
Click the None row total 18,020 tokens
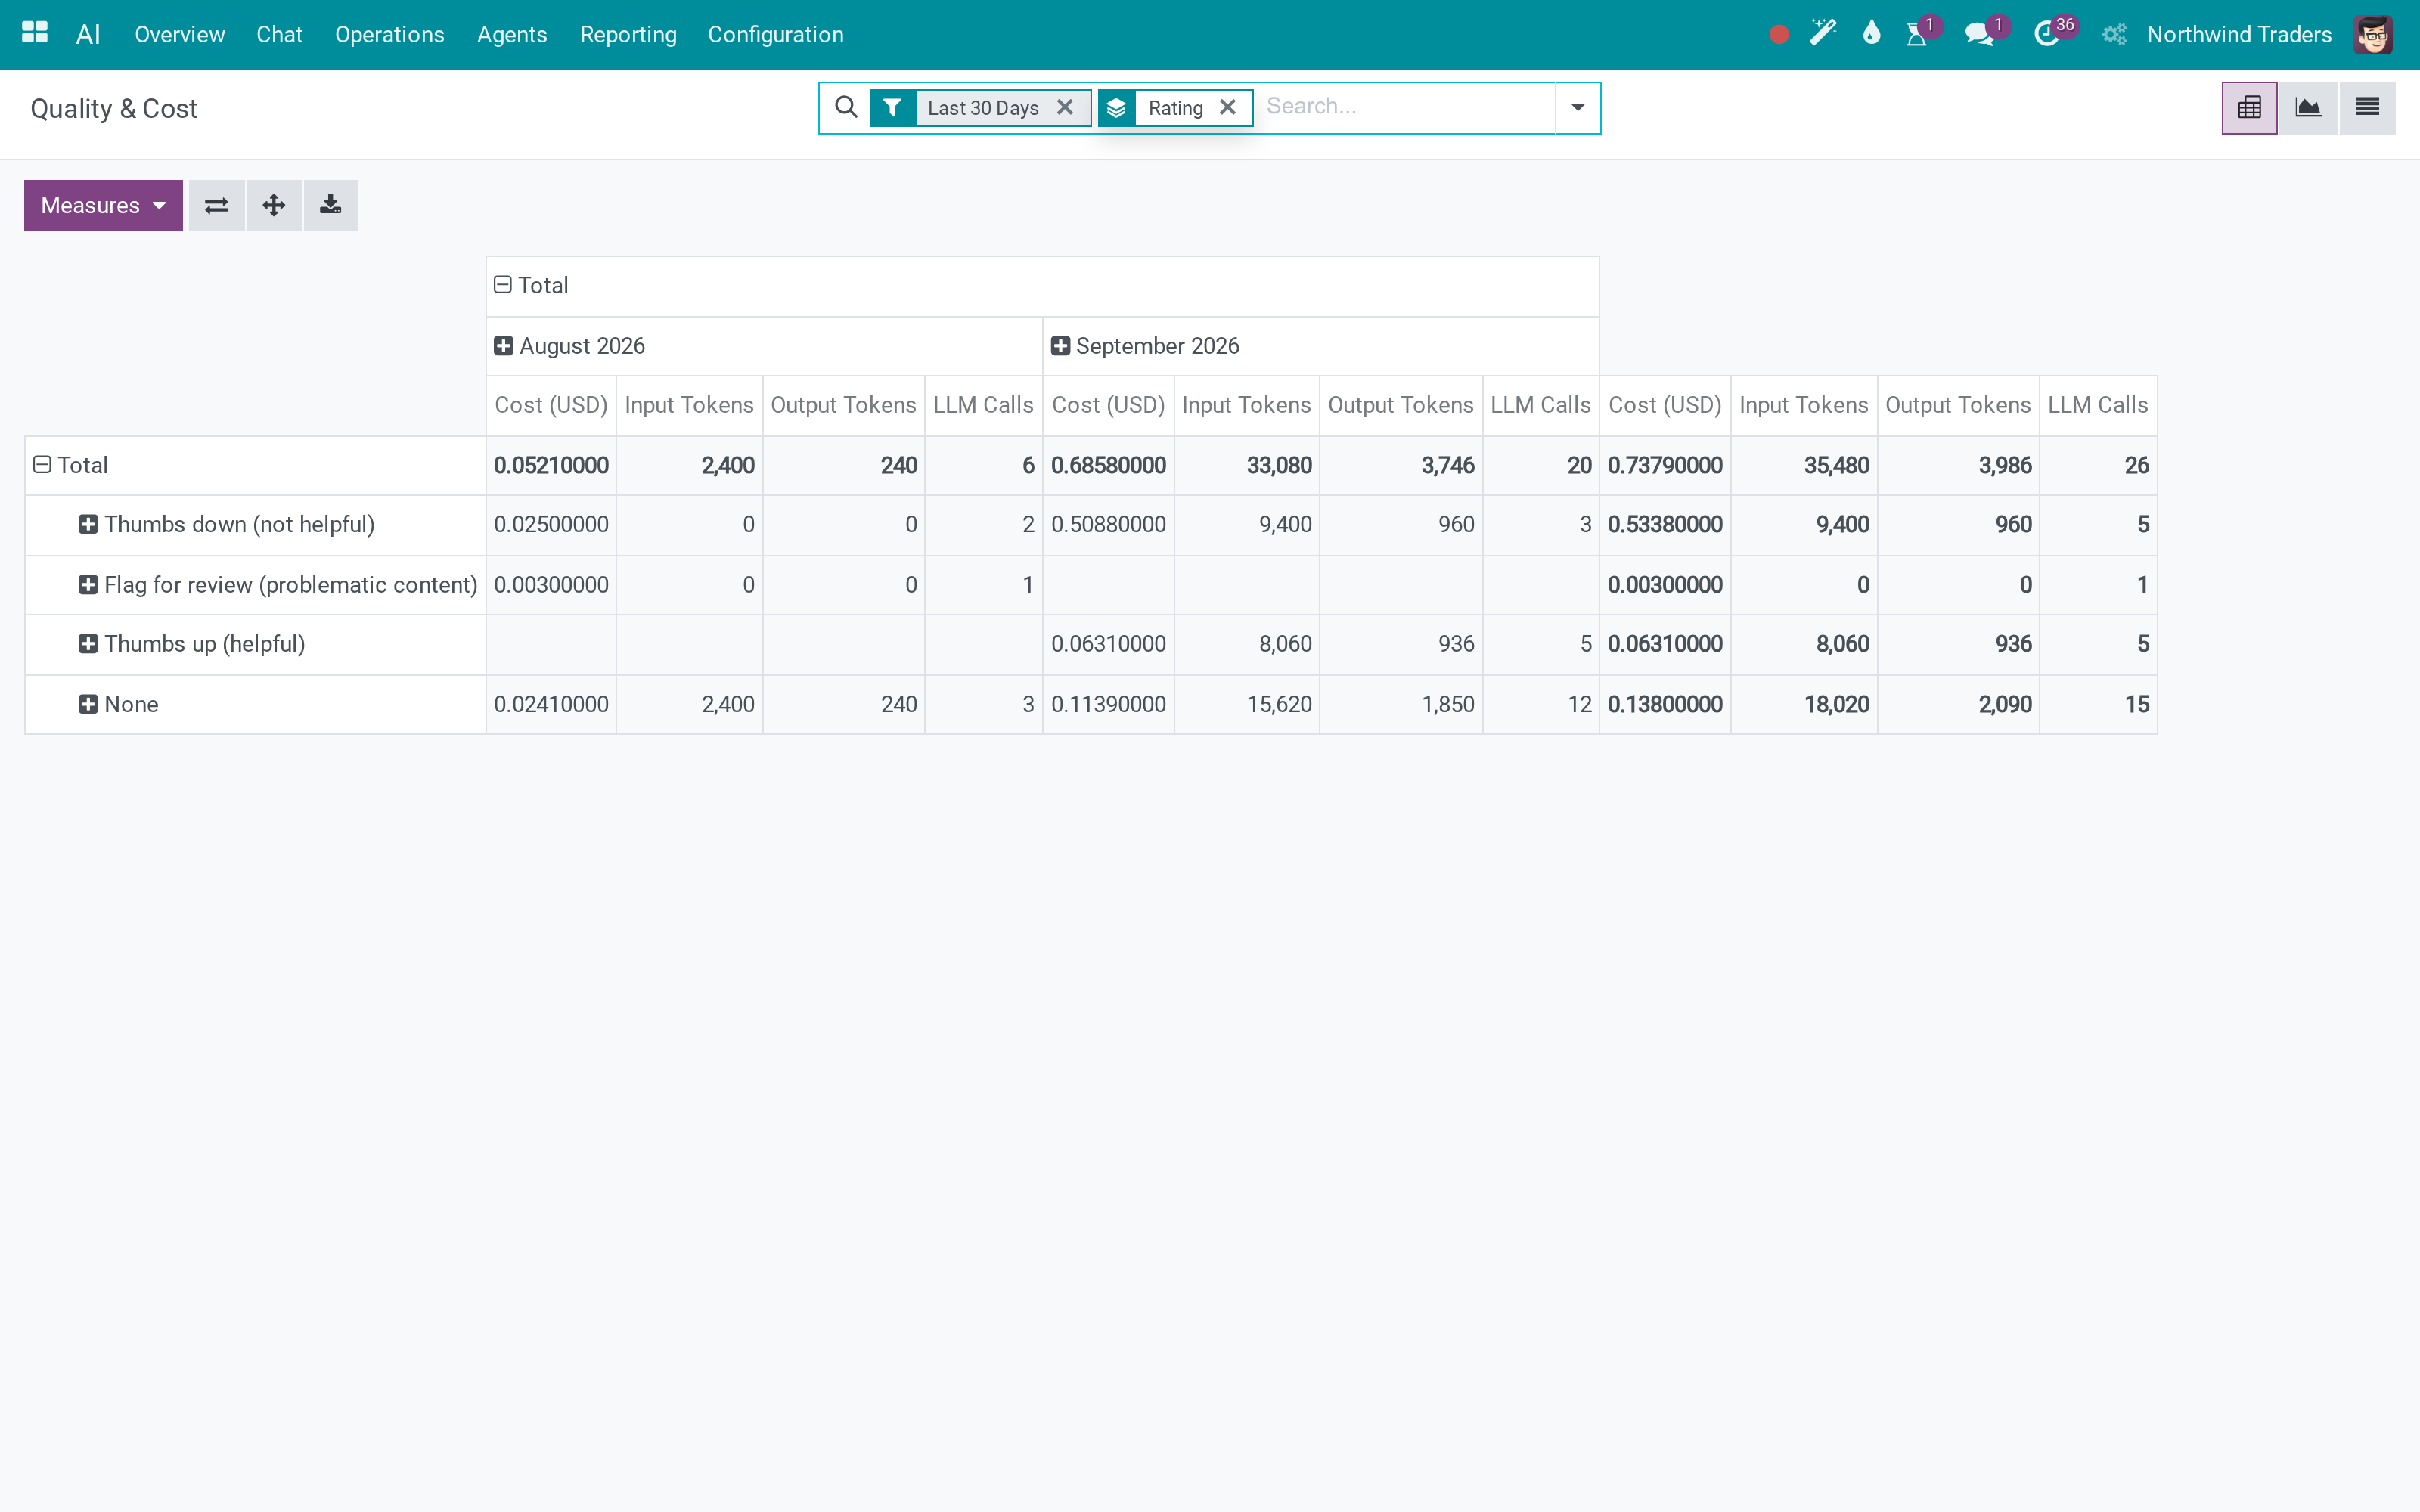(x=1804, y=704)
